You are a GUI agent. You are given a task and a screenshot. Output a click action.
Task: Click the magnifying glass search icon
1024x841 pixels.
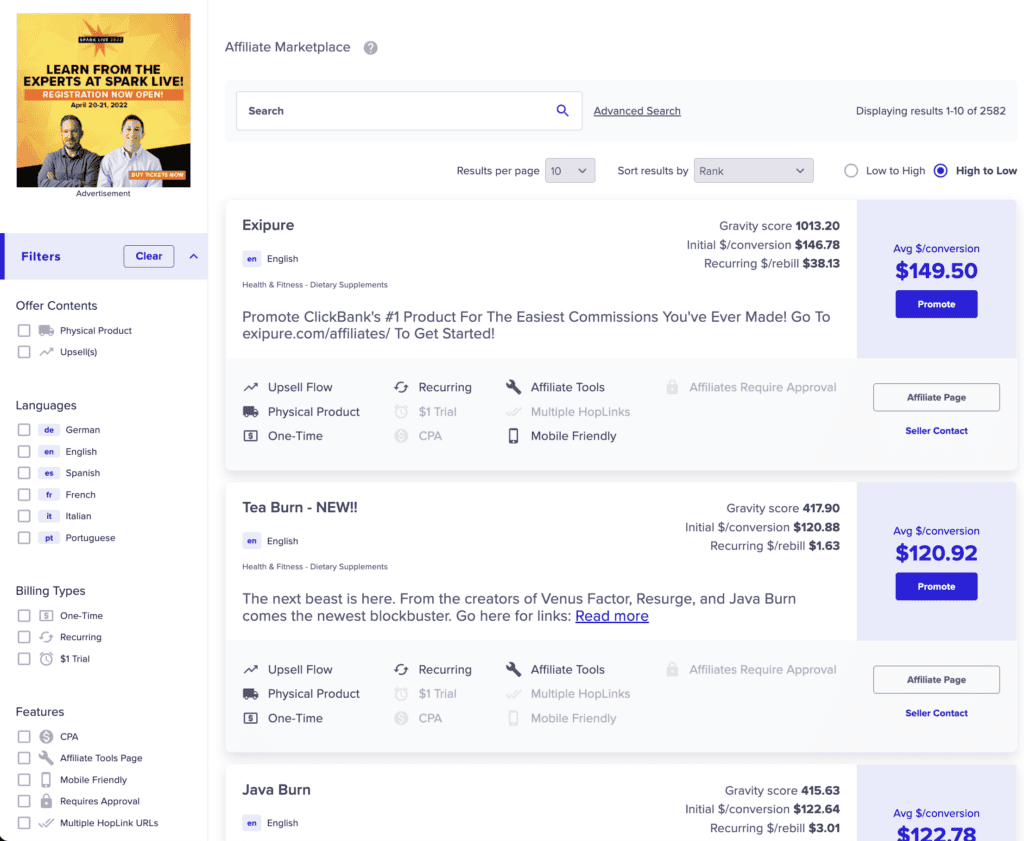[562, 110]
